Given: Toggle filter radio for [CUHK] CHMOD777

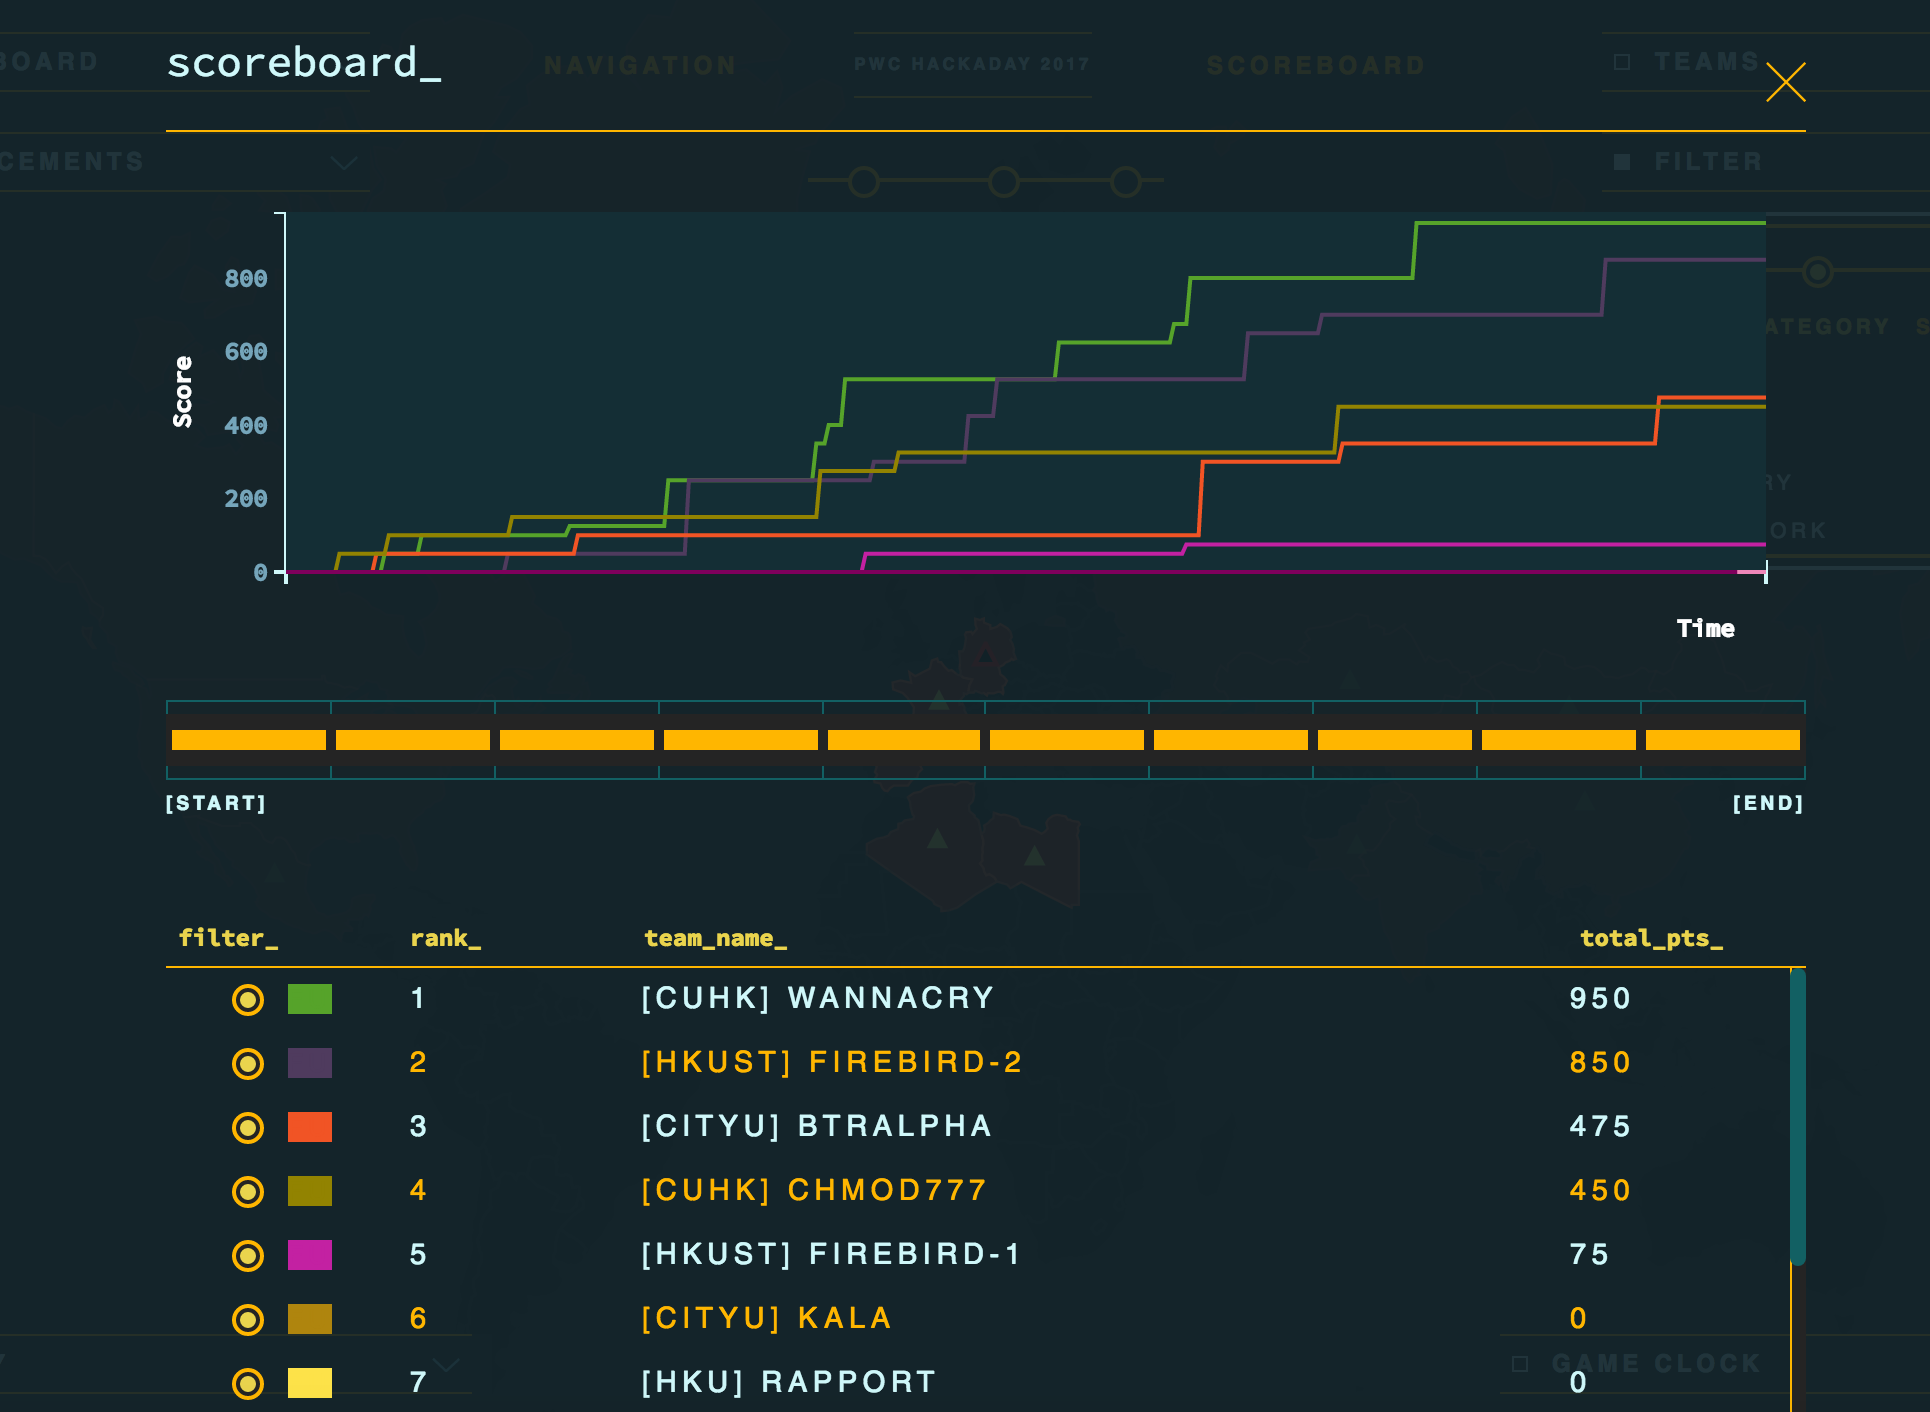Looking at the screenshot, I should click(248, 1191).
